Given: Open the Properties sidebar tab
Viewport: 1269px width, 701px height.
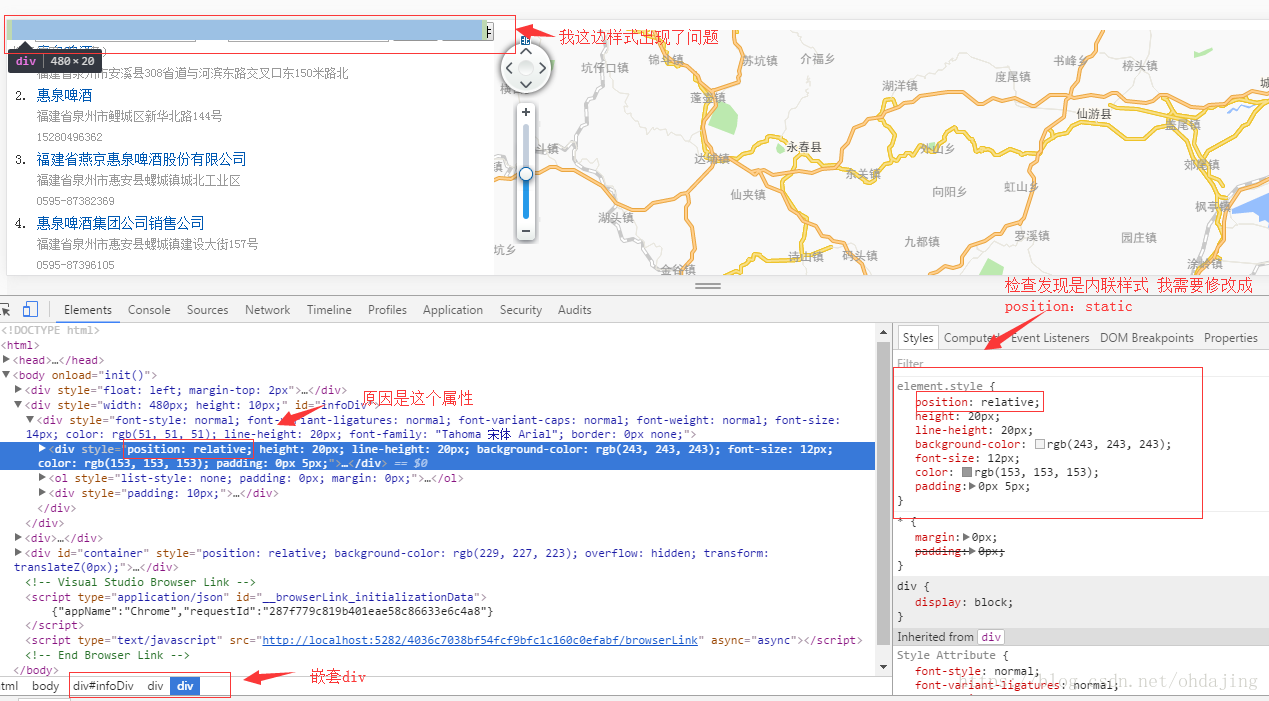Looking at the screenshot, I should (1231, 338).
